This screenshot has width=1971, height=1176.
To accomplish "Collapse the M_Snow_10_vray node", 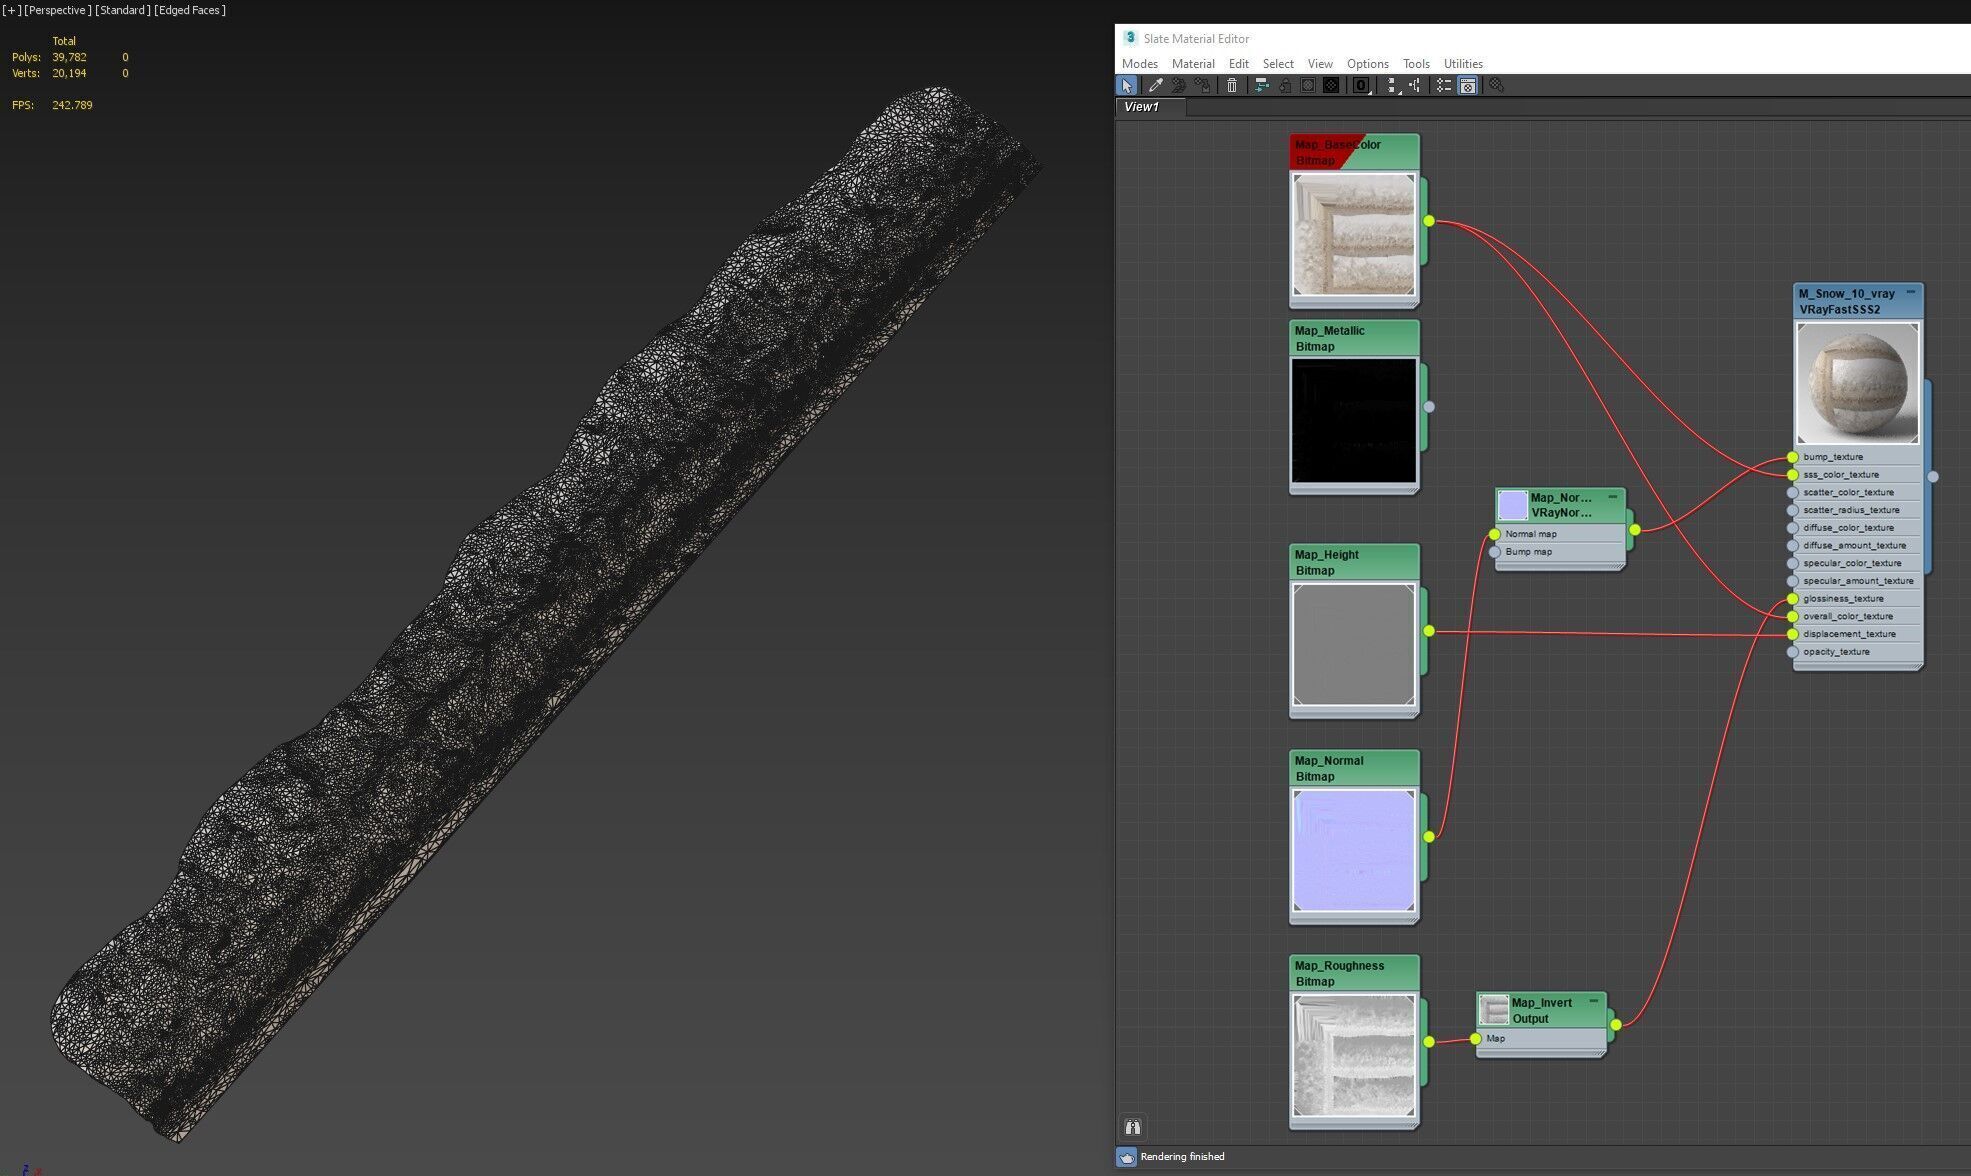I will pos(1910,293).
